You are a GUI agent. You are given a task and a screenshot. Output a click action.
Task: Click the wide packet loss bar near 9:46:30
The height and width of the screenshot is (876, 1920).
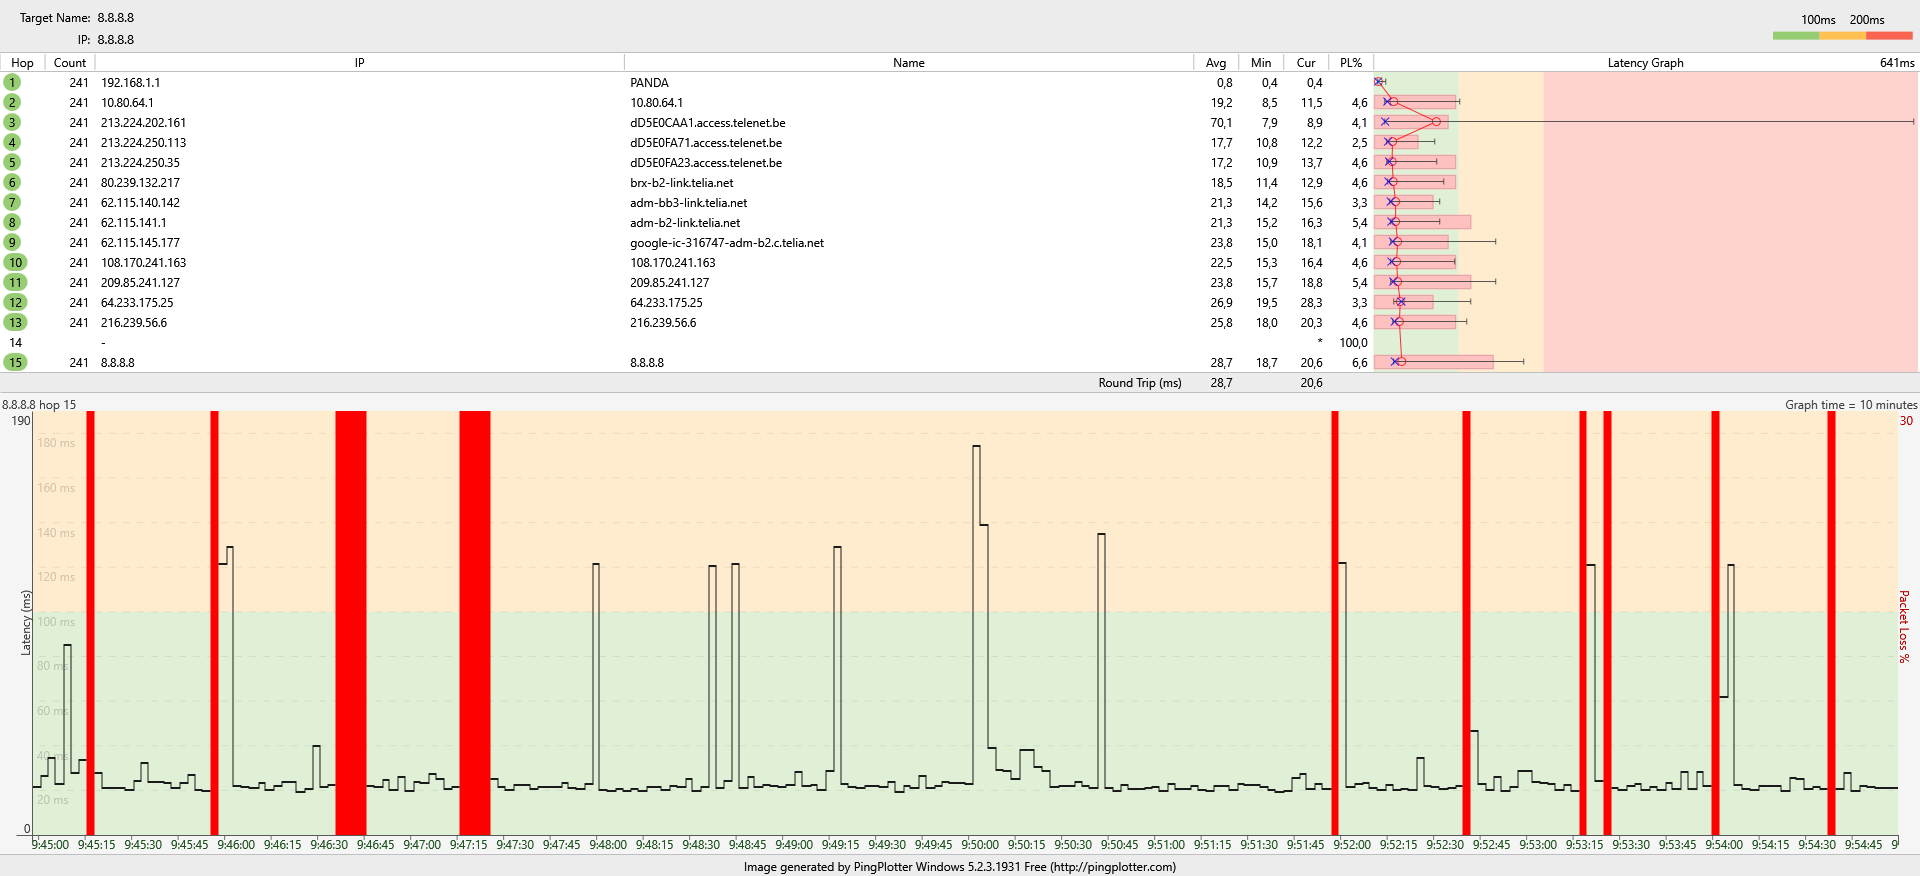click(350, 620)
